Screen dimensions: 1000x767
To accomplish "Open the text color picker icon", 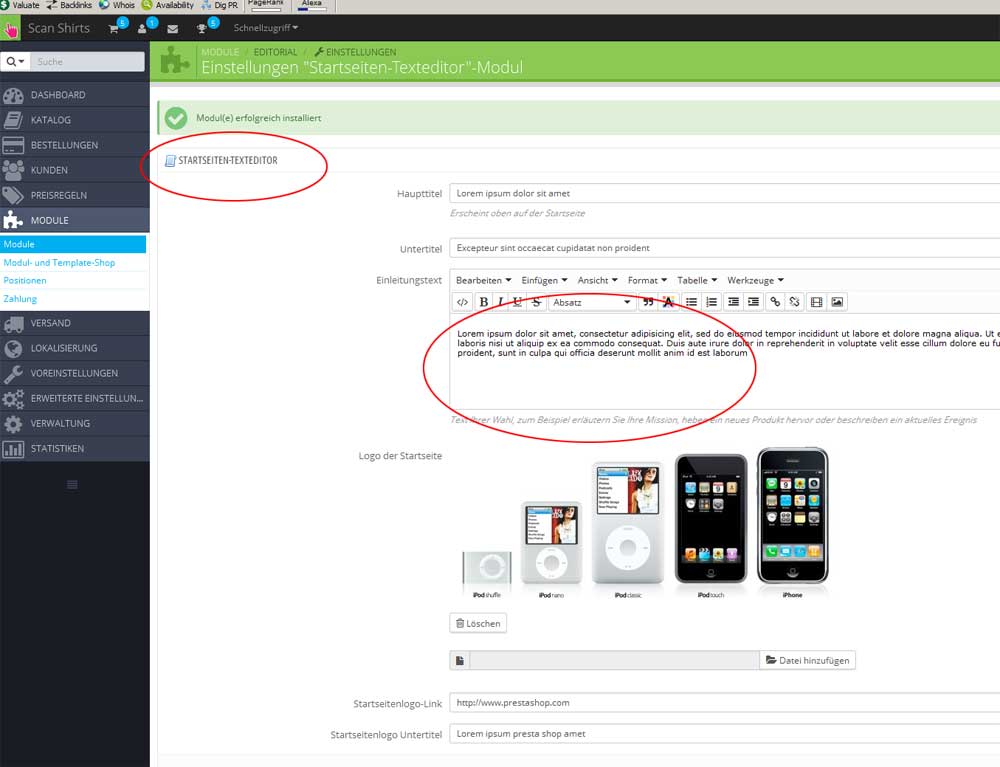I will [x=668, y=302].
